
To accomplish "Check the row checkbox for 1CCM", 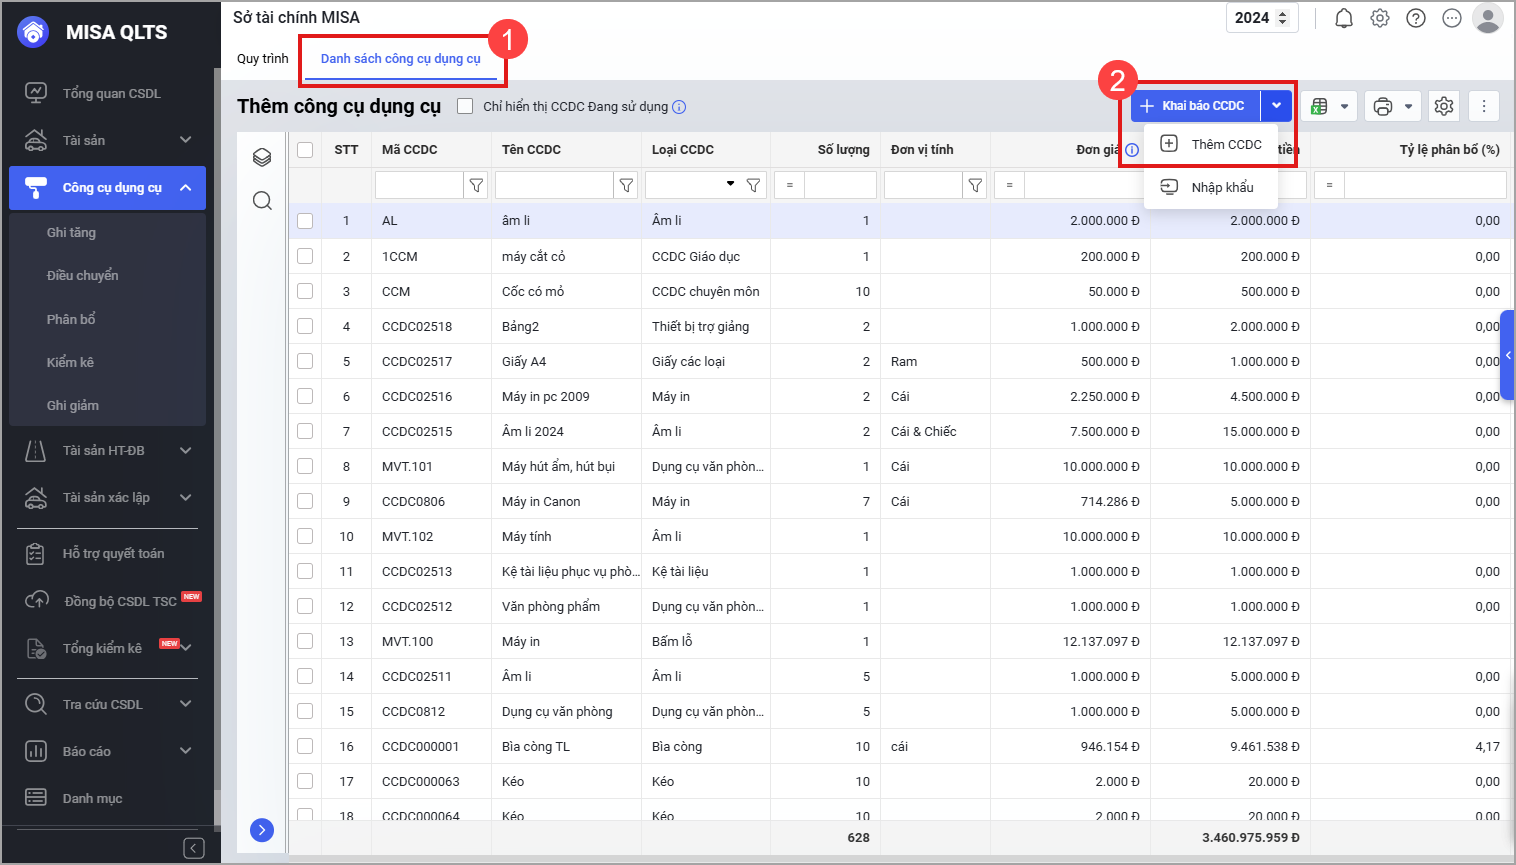I will coord(305,256).
